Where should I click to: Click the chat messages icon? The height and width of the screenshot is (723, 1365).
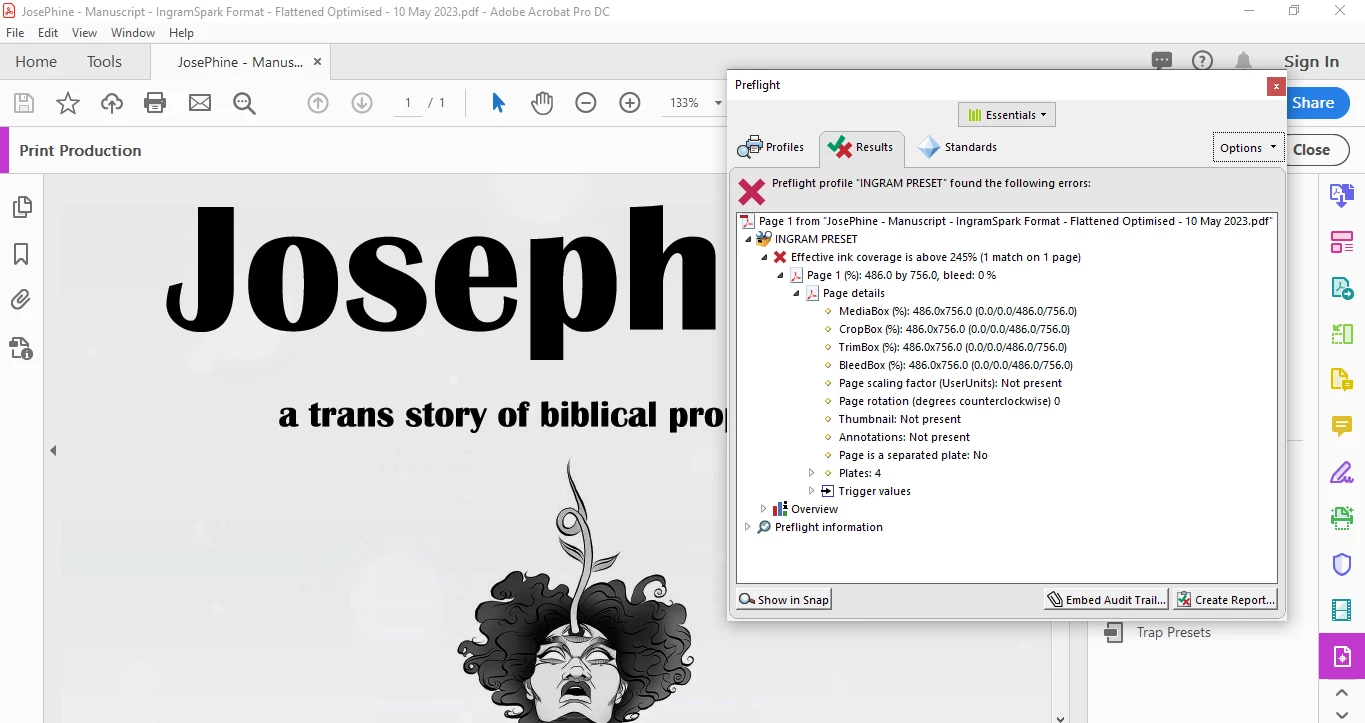click(x=1162, y=61)
